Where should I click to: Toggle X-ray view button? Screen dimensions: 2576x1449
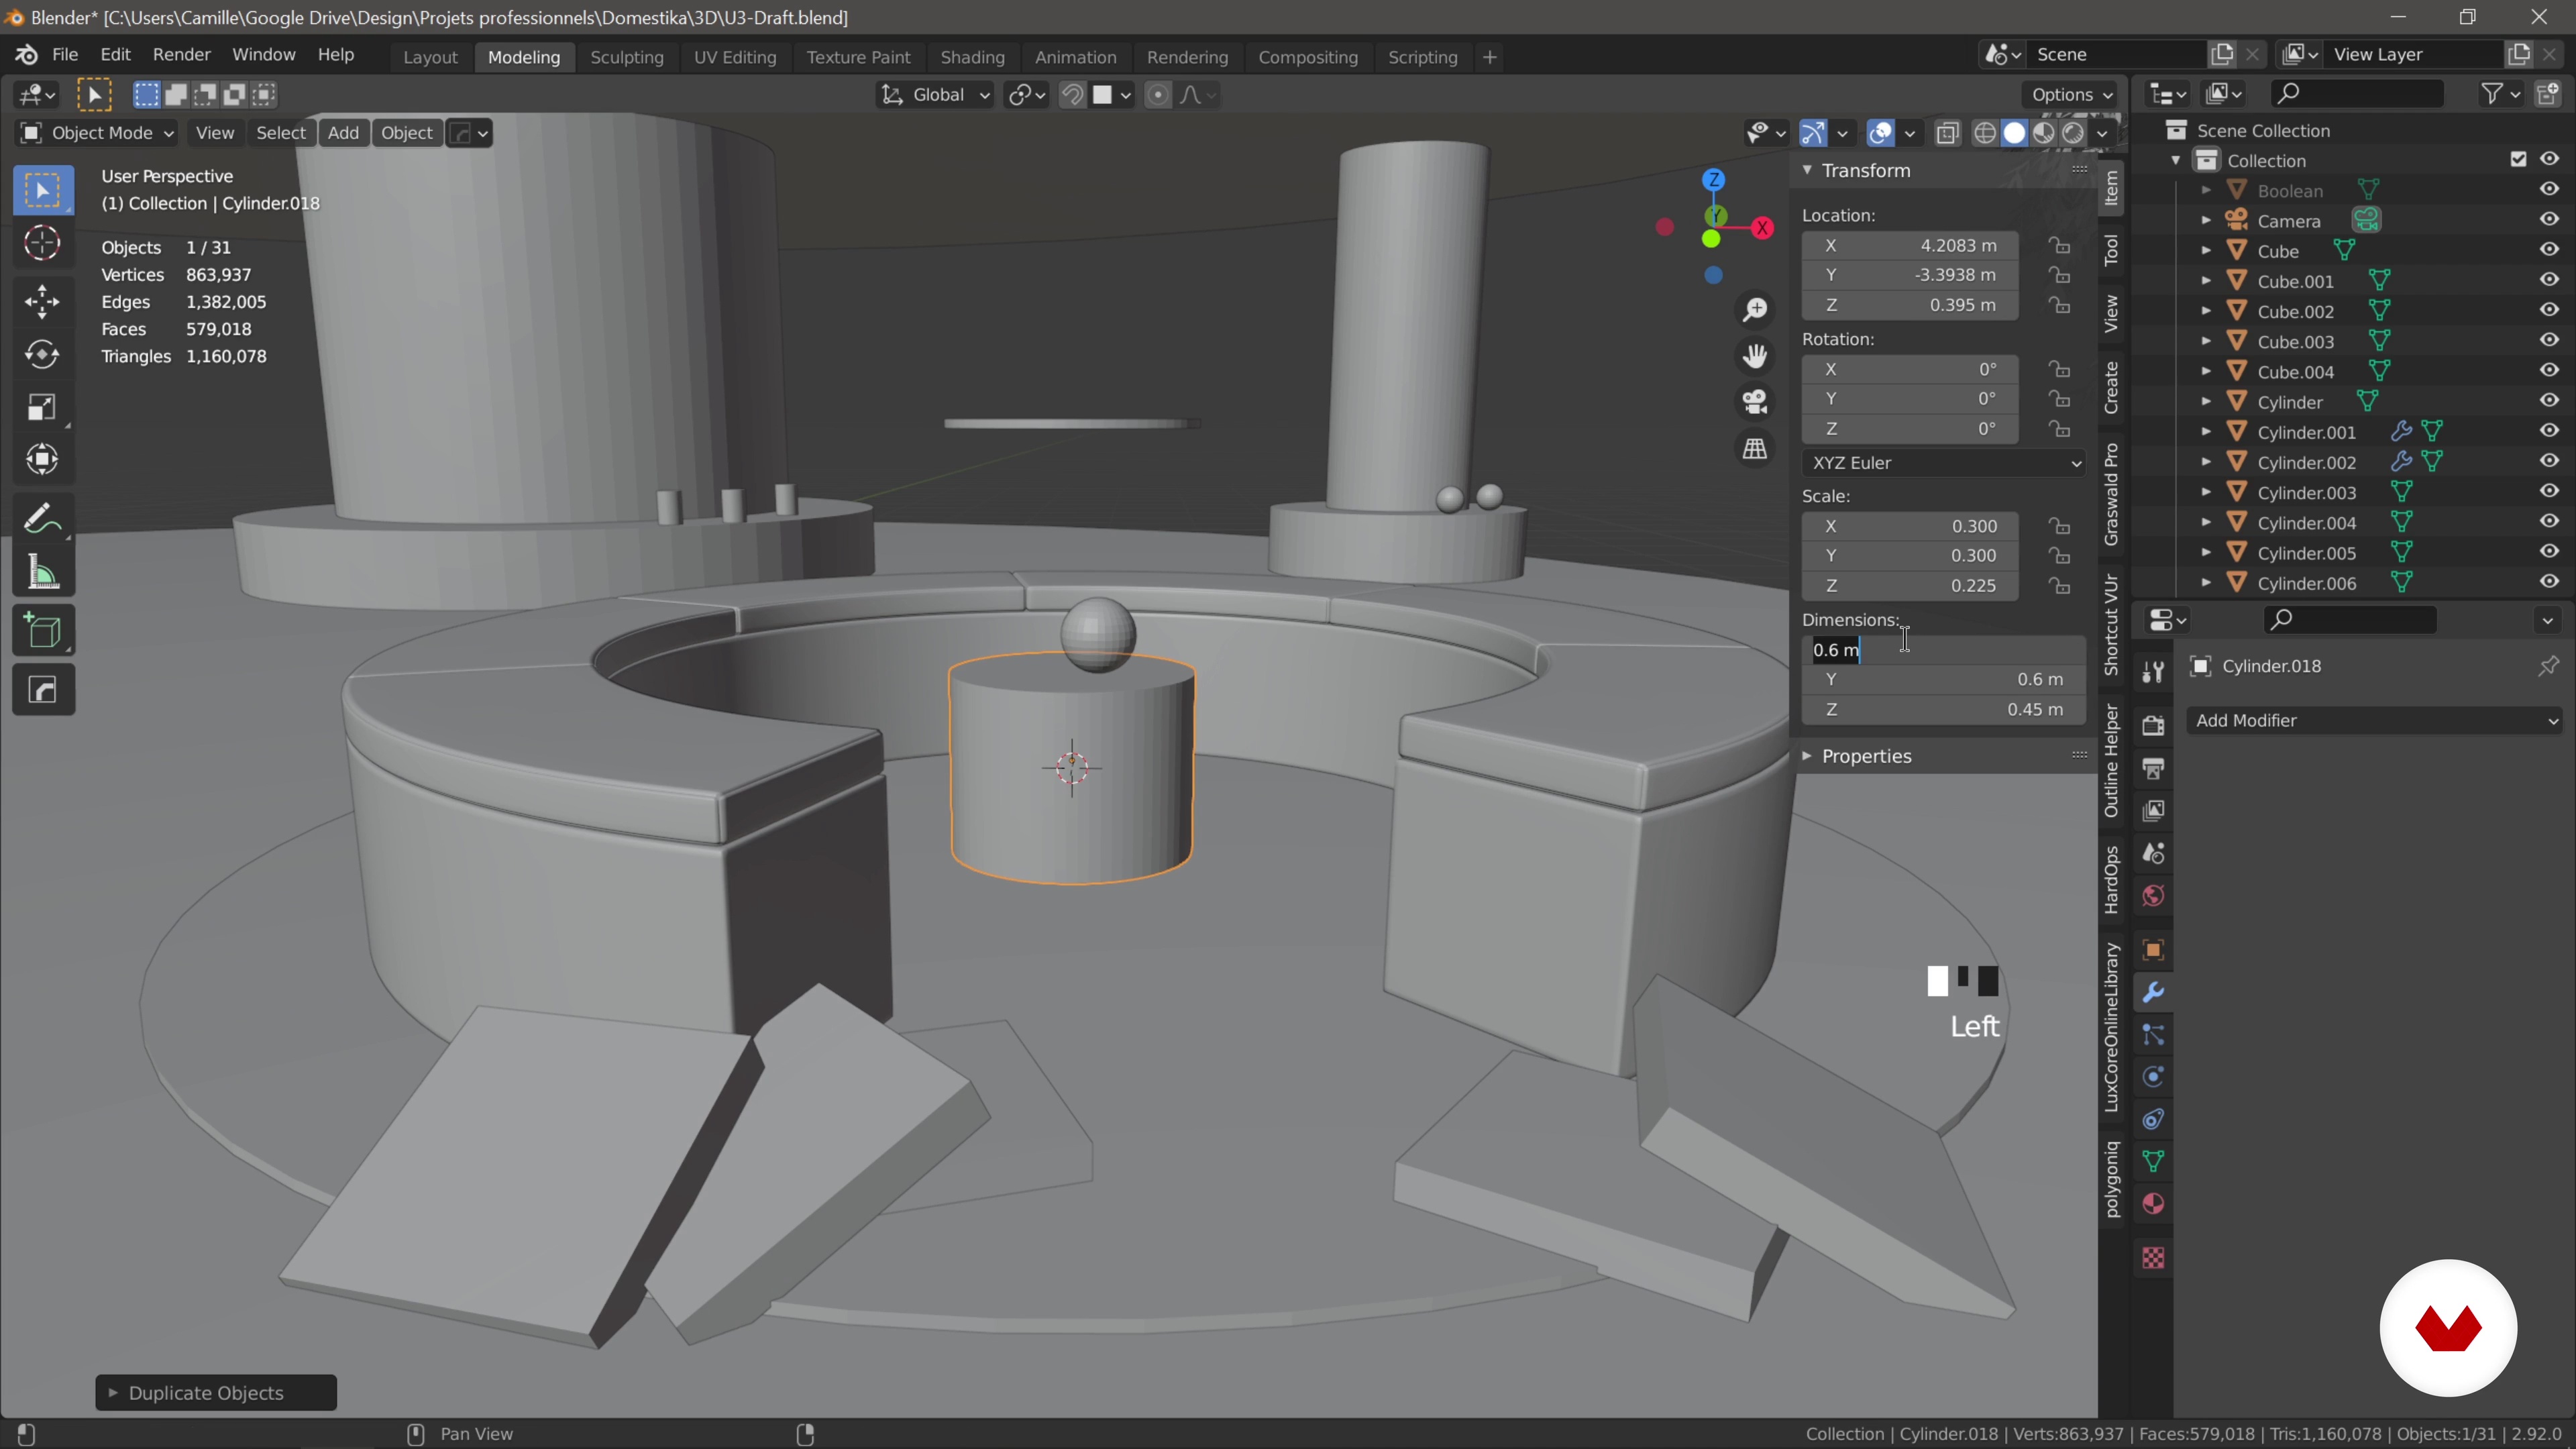click(1947, 133)
